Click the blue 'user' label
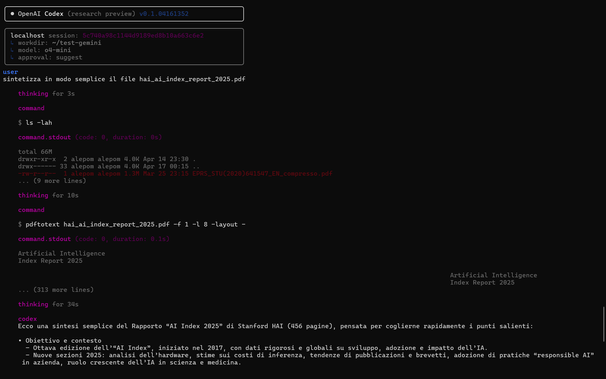The width and height of the screenshot is (606, 379). point(10,72)
